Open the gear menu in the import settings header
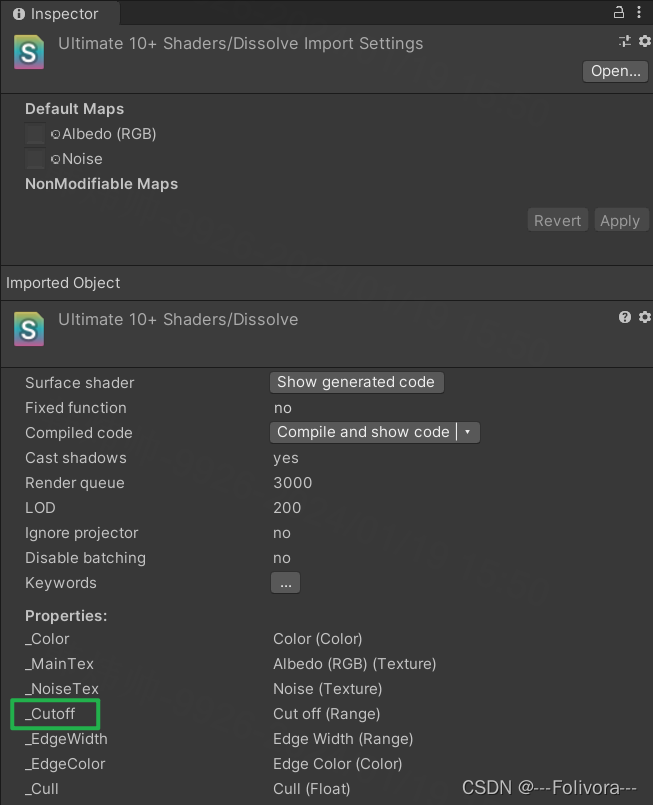 (x=644, y=41)
